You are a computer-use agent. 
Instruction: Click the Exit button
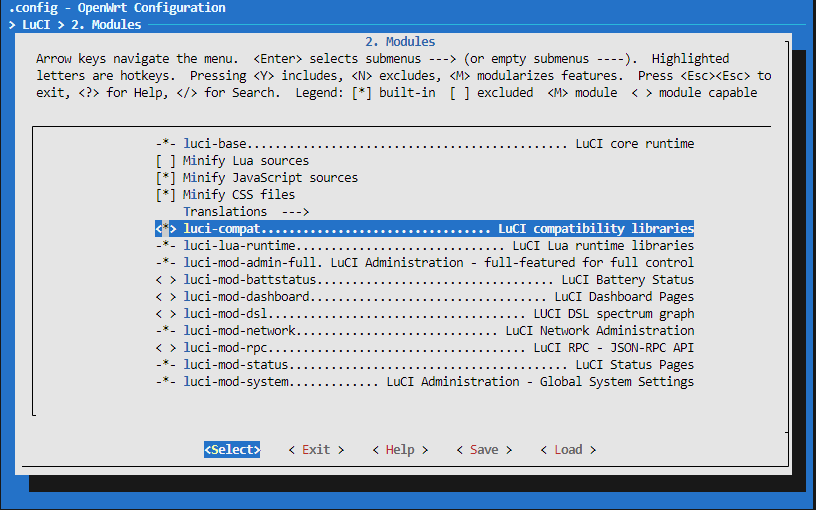tap(316, 450)
